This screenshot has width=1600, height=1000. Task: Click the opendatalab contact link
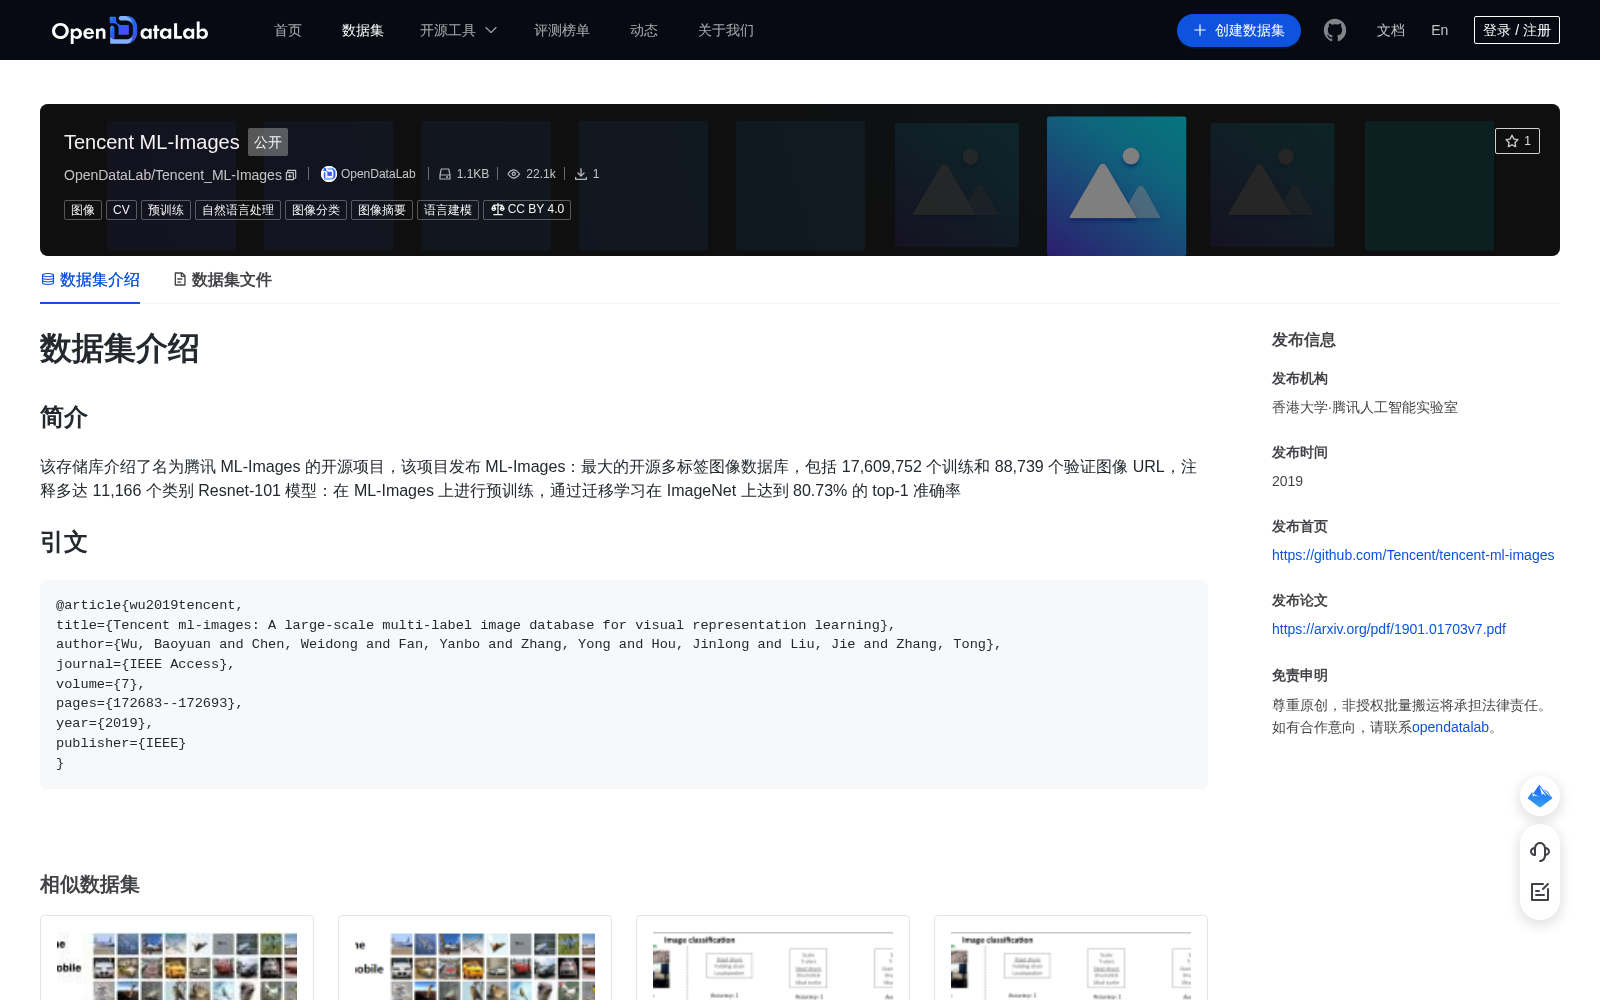(1450, 727)
